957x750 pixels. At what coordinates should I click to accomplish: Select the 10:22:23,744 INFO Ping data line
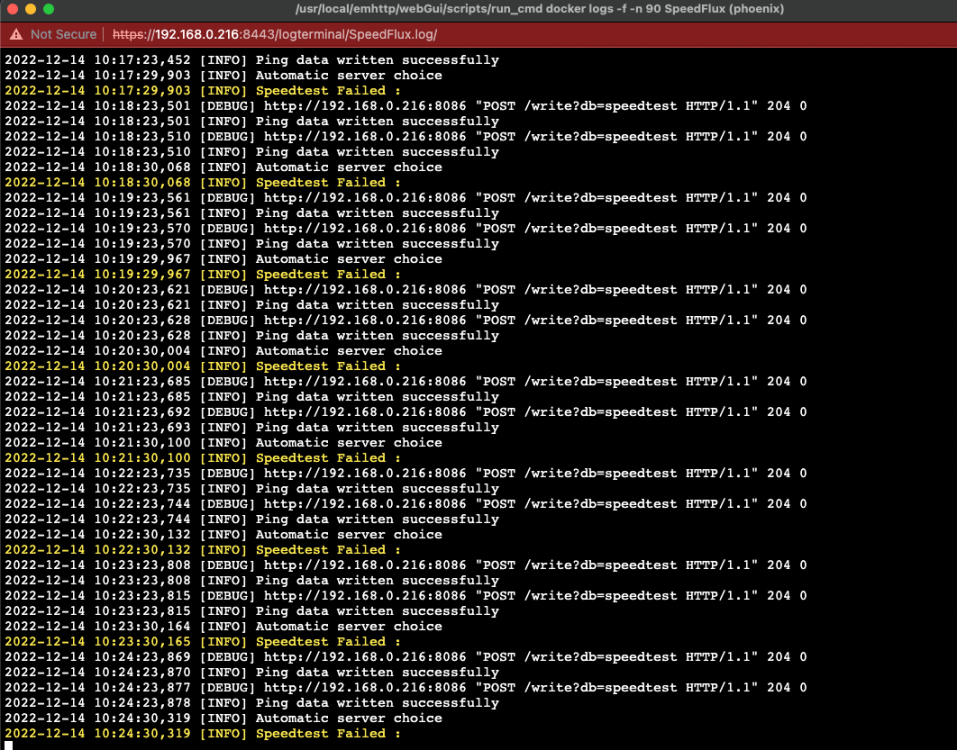pyautogui.click(x=252, y=519)
